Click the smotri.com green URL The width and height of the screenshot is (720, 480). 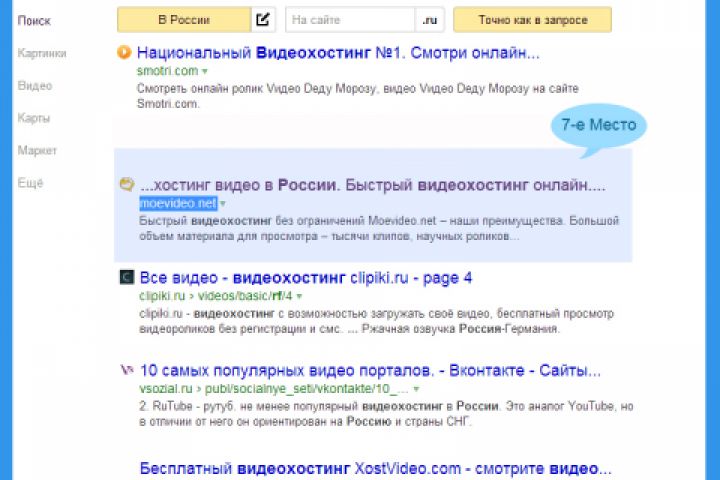168,71
